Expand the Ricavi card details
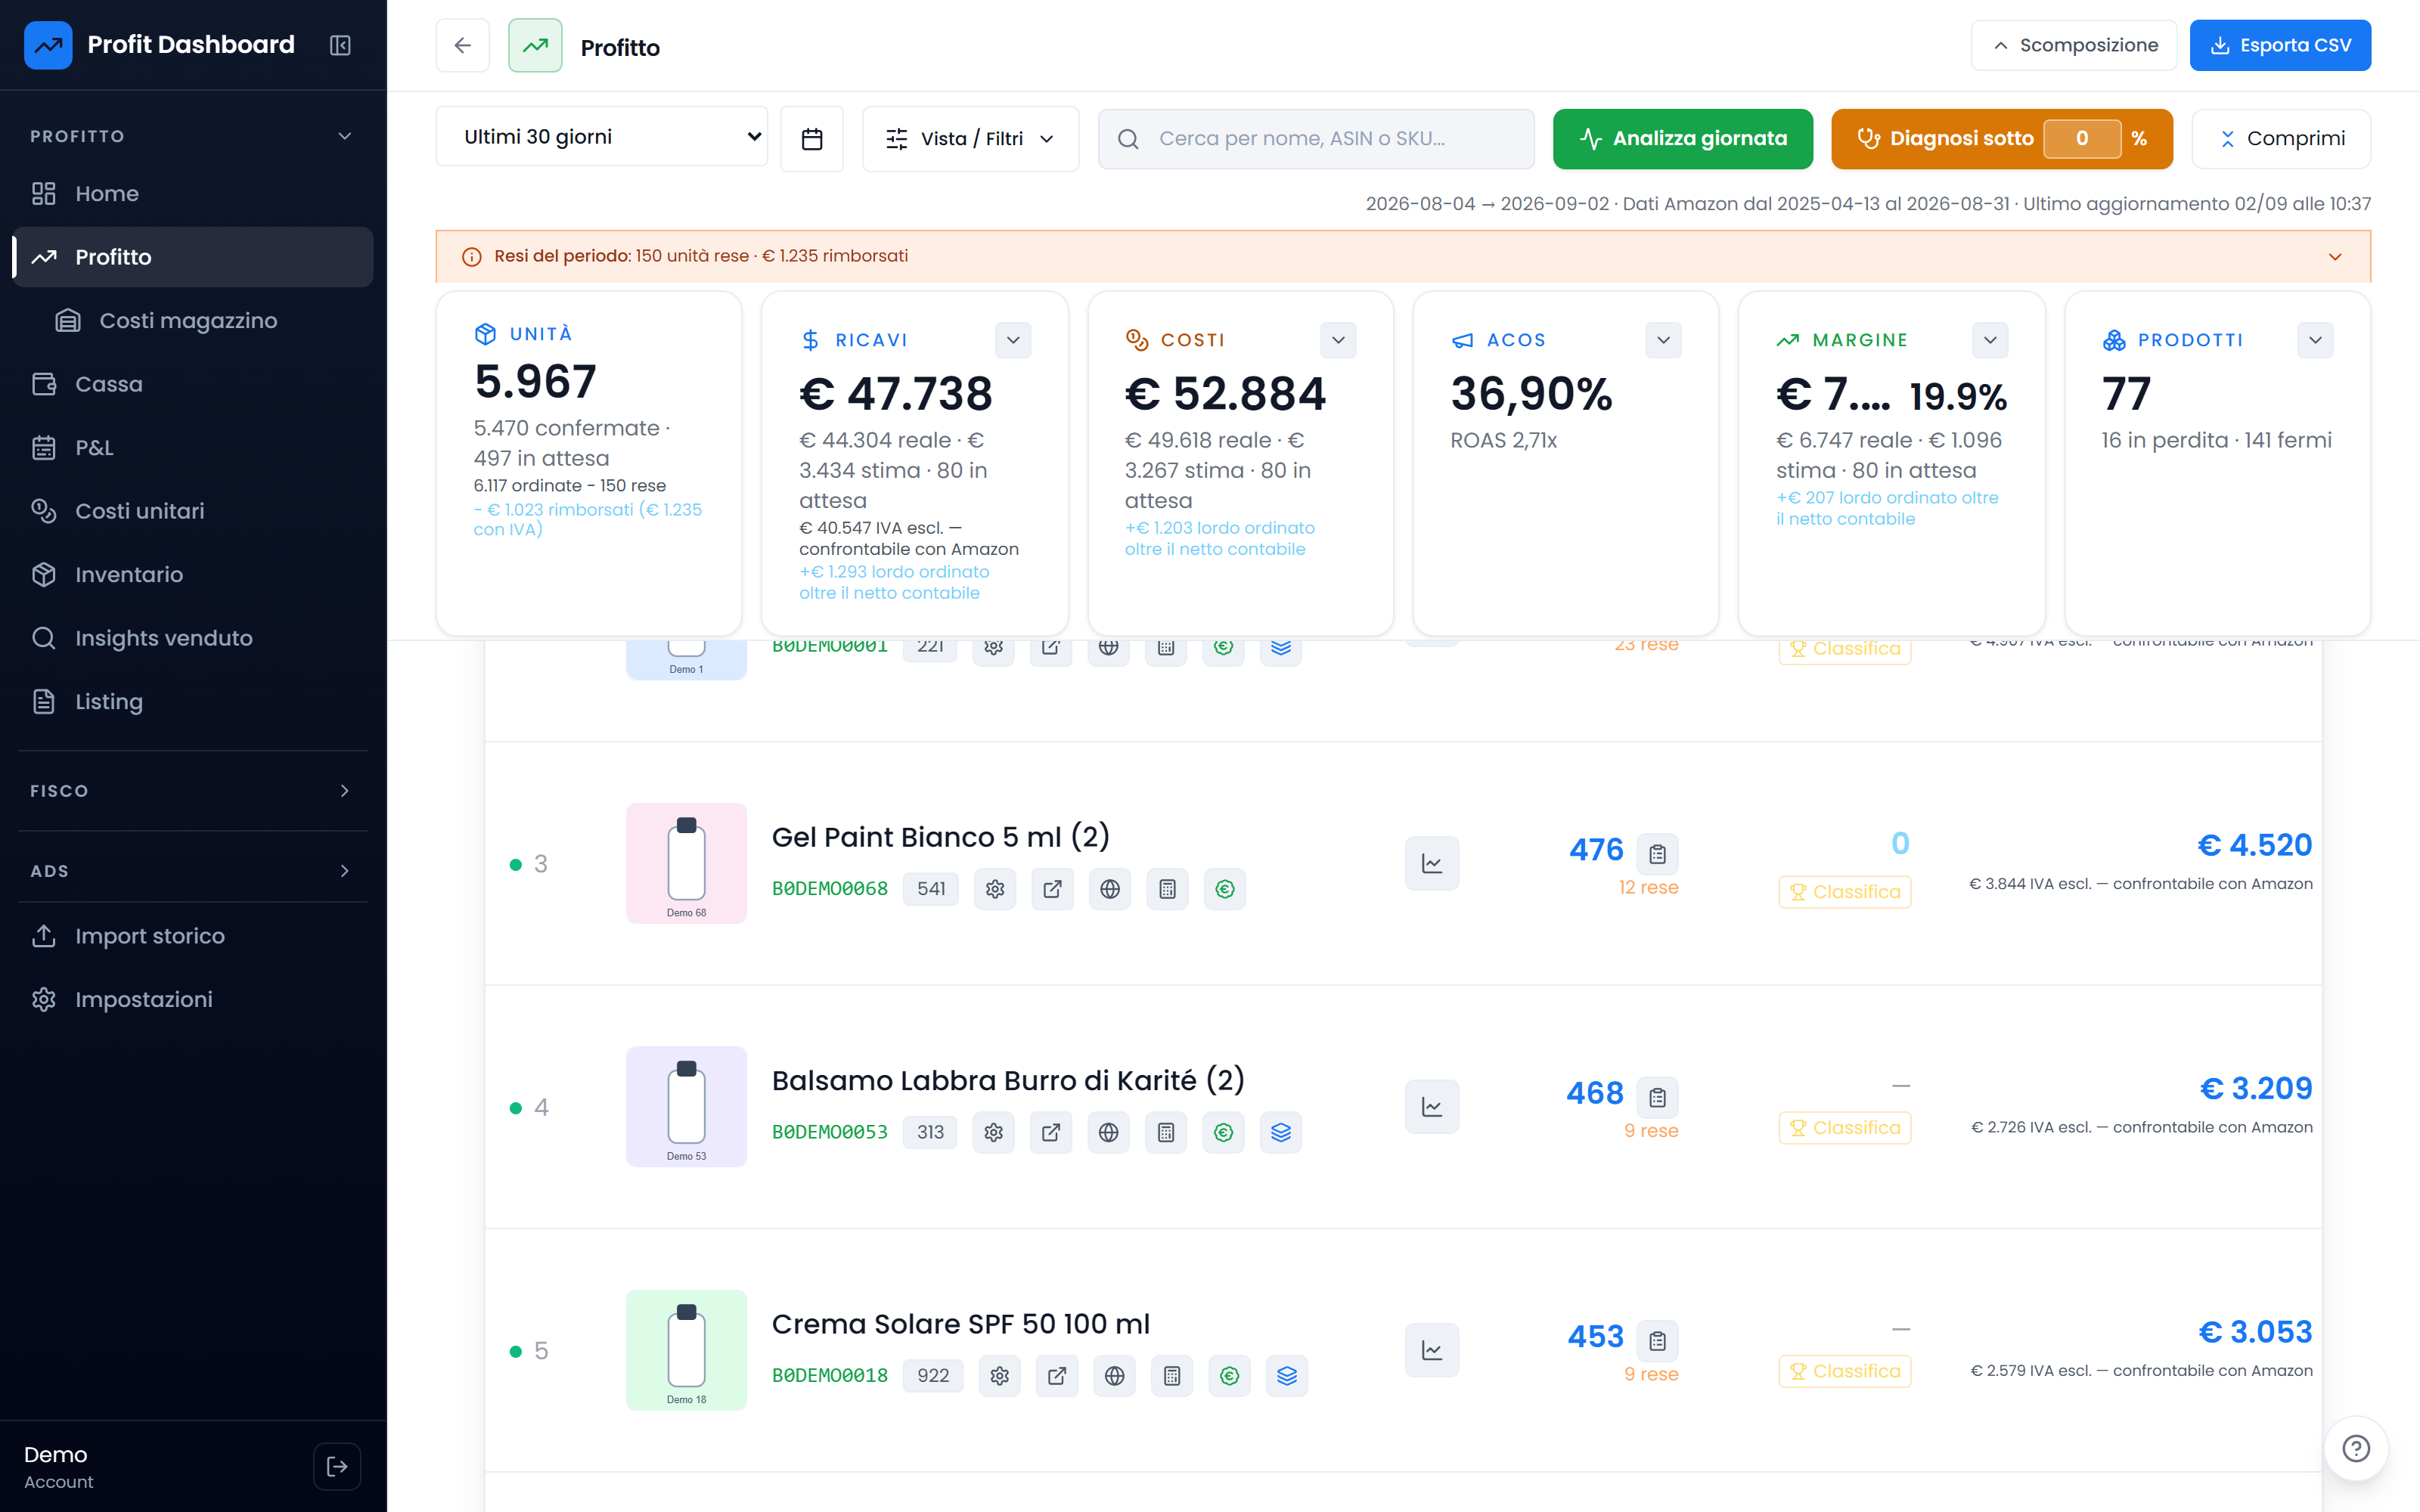Viewport: 2420px width, 1512px height. point(1013,340)
